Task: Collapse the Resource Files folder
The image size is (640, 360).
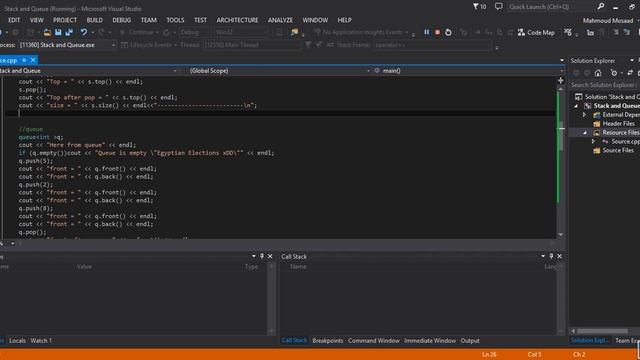Action: (584, 133)
